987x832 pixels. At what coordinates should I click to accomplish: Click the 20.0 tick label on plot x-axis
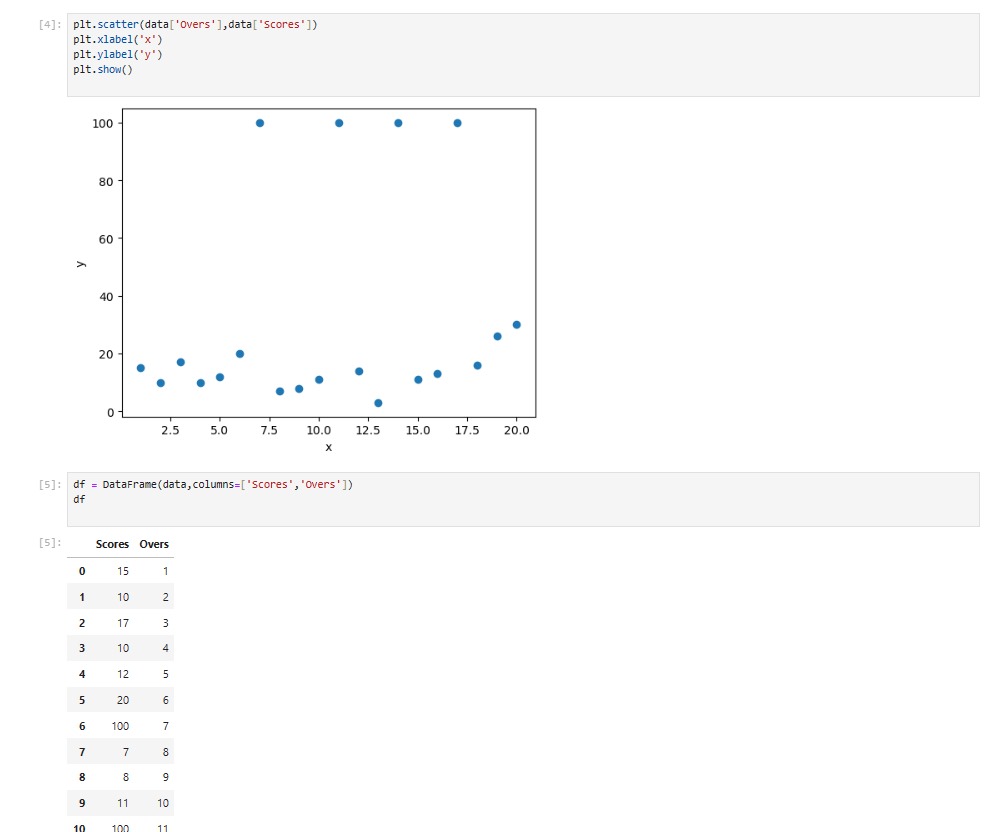click(x=517, y=430)
